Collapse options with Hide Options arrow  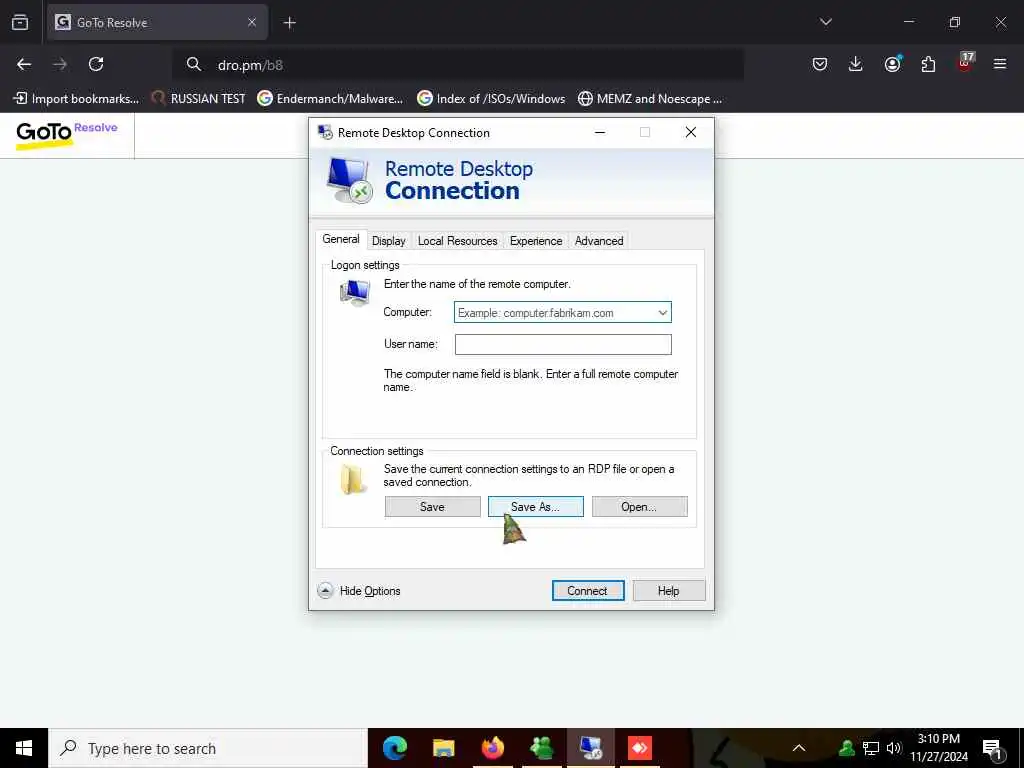[x=325, y=590]
